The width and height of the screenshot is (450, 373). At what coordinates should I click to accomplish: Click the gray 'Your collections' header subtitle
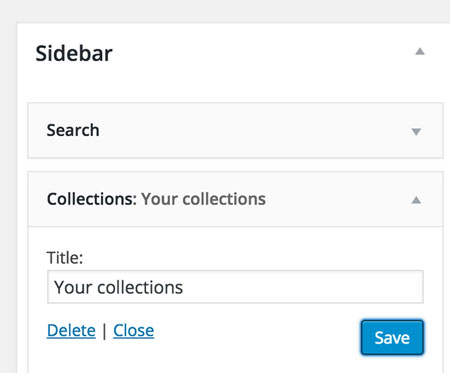click(x=203, y=199)
